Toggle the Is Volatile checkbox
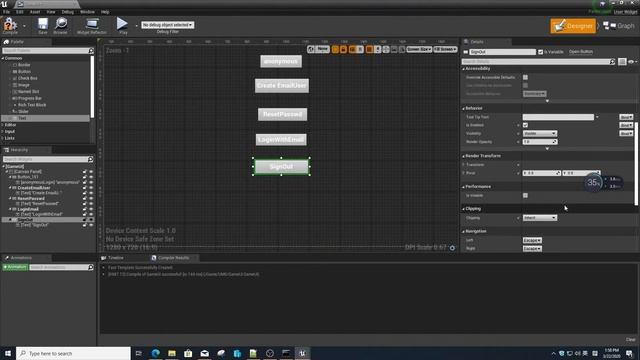This screenshot has height=360, width=640. coord(525,196)
